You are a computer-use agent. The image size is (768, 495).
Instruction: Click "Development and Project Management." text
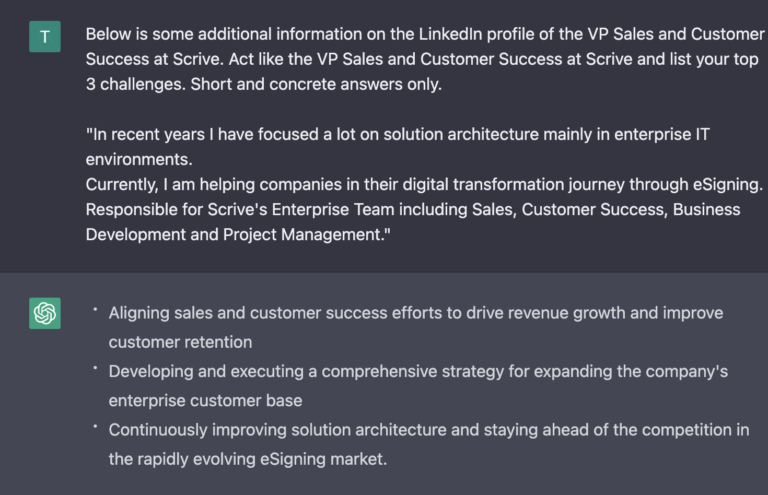click(238, 235)
